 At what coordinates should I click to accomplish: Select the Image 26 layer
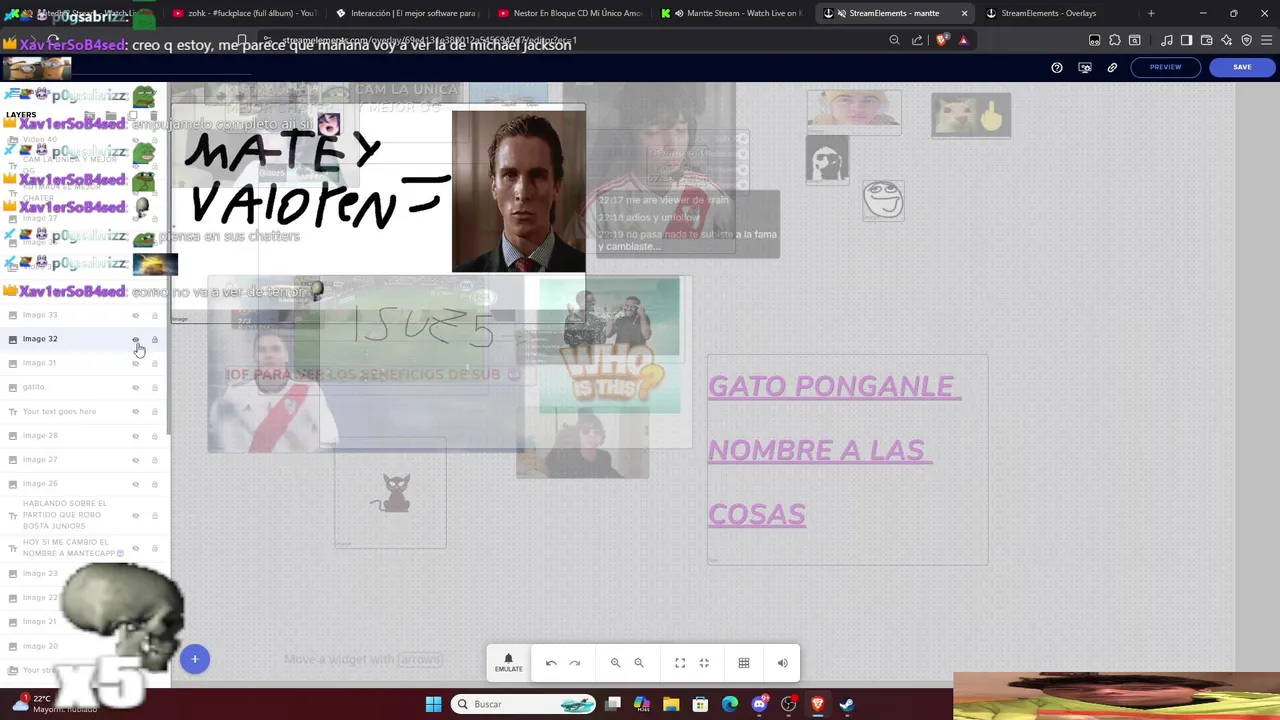(84, 484)
